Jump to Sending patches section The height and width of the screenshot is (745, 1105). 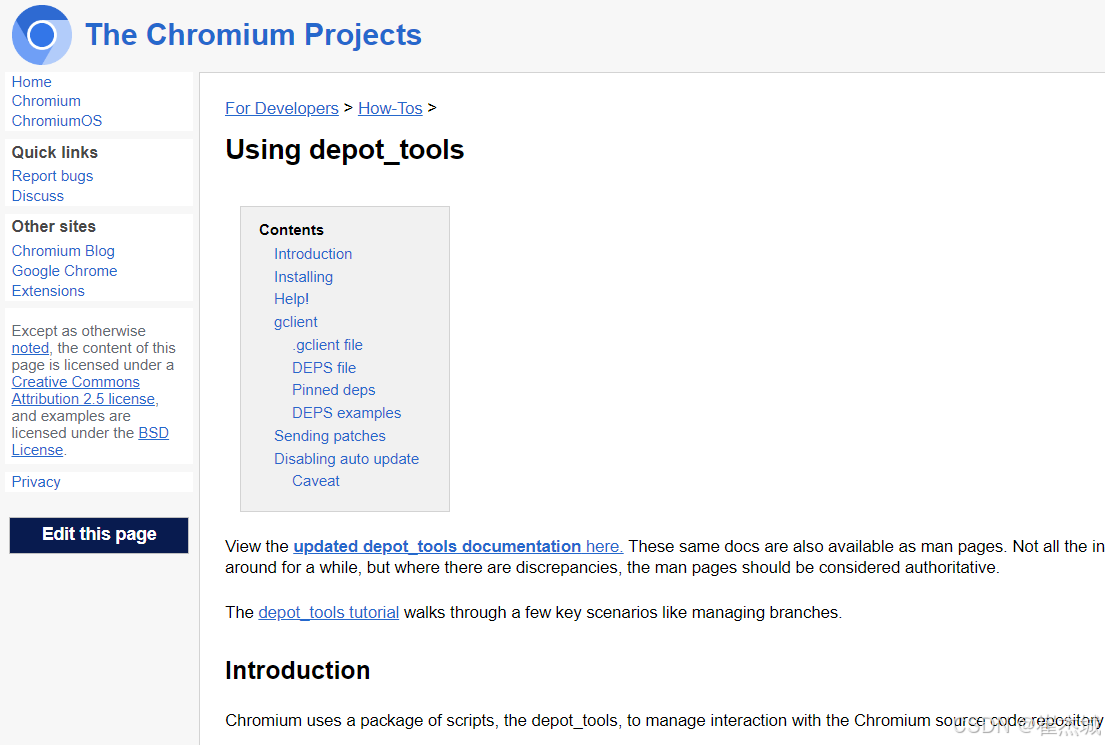(330, 436)
